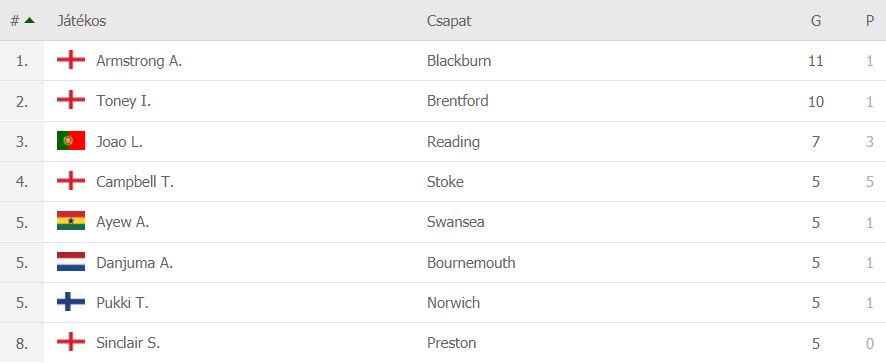
Task: Sort table by Csapat column header
Action: [449, 21]
